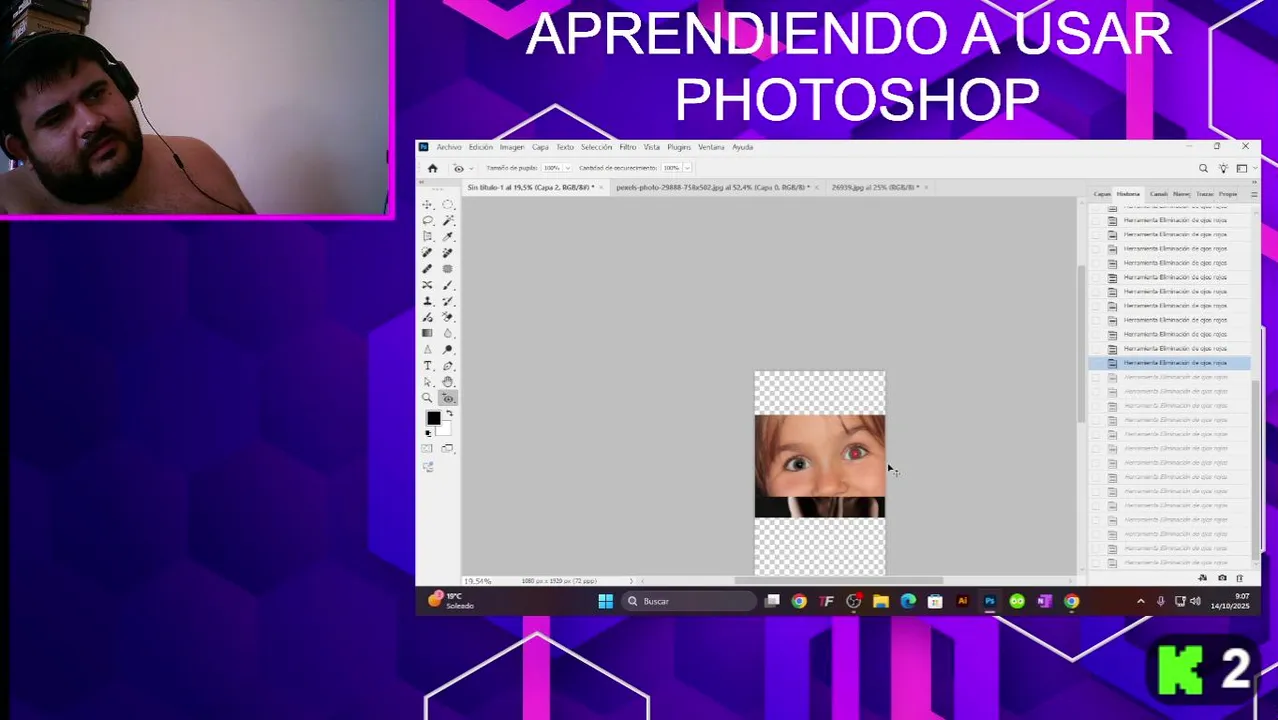Open the Cantidad de oscurecimiento dropdown arrow
The height and width of the screenshot is (720, 1278).
click(x=686, y=168)
